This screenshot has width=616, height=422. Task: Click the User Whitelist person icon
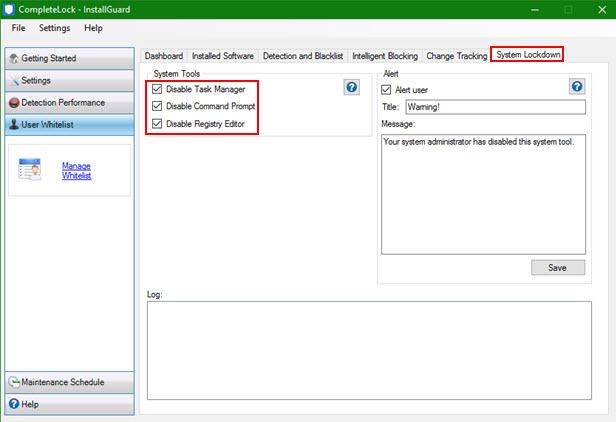(14, 125)
